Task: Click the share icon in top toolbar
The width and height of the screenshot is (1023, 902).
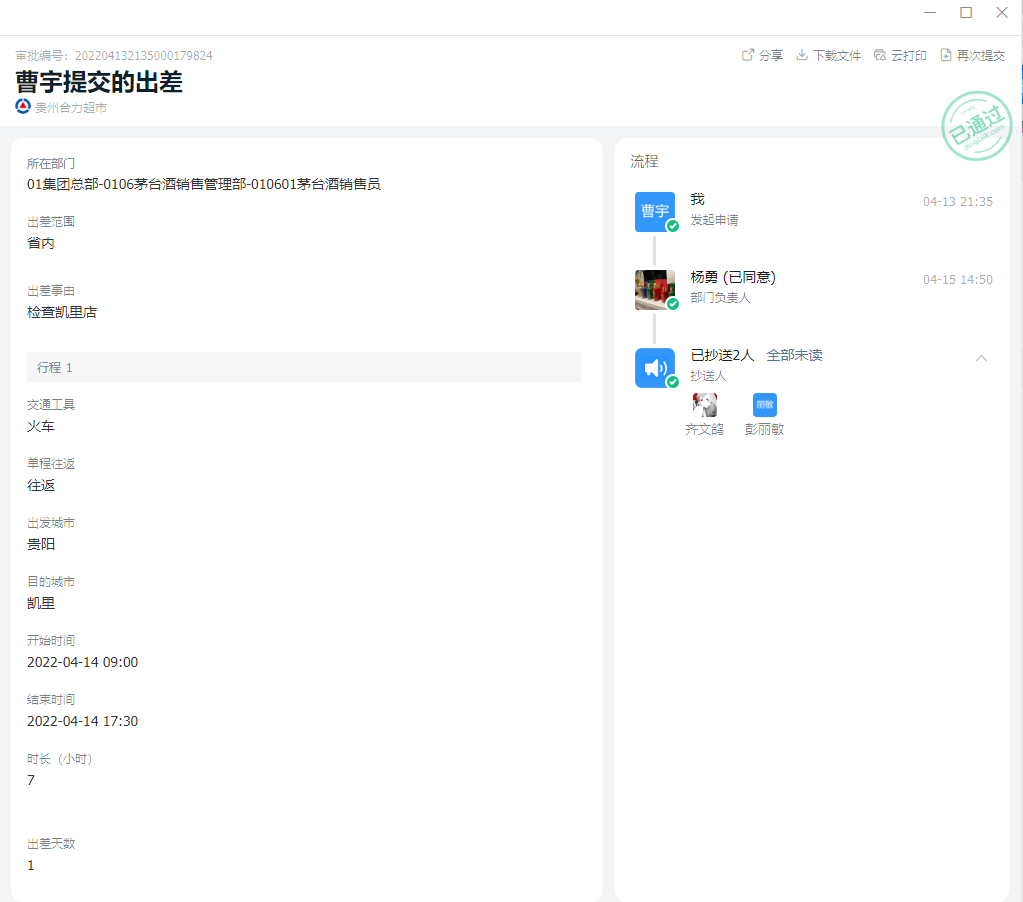Action: tap(747, 55)
